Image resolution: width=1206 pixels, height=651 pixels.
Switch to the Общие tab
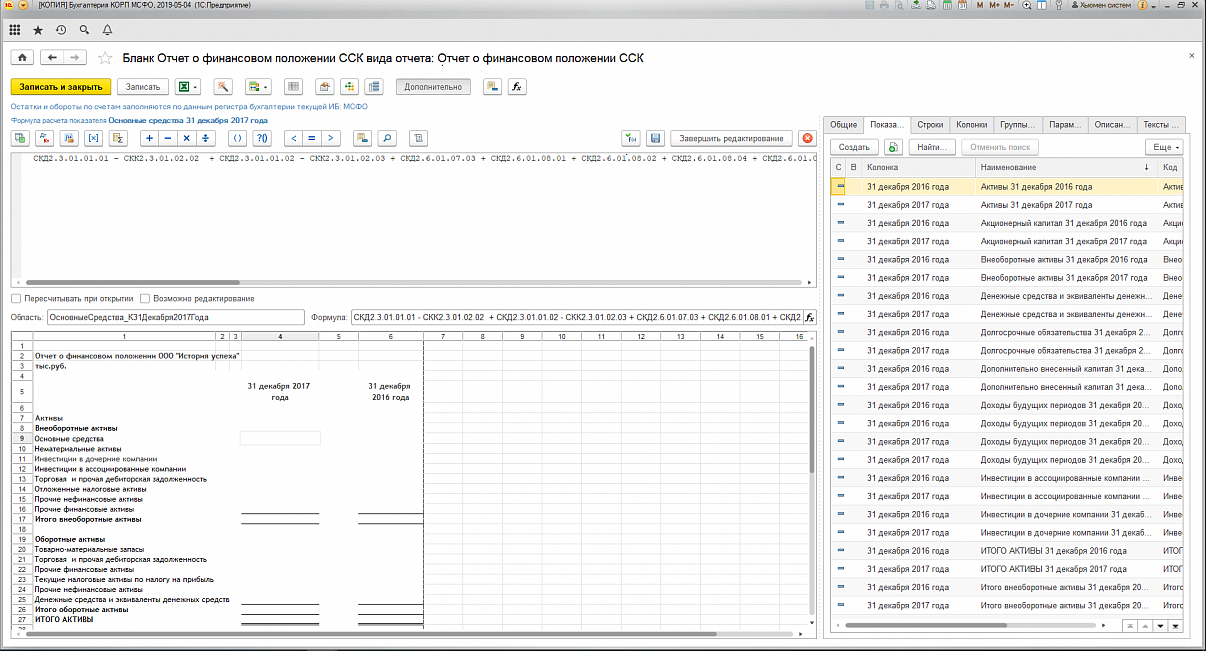pyautogui.click(x=843, y=125)
